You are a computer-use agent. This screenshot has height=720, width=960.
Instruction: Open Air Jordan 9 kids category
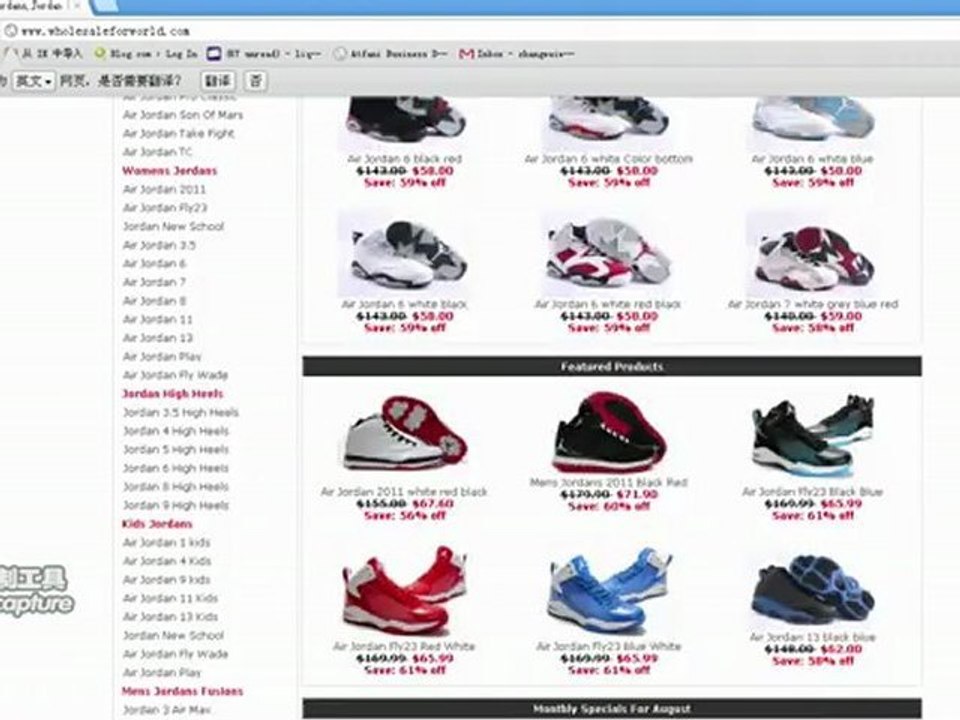click(x=167, y=579)
